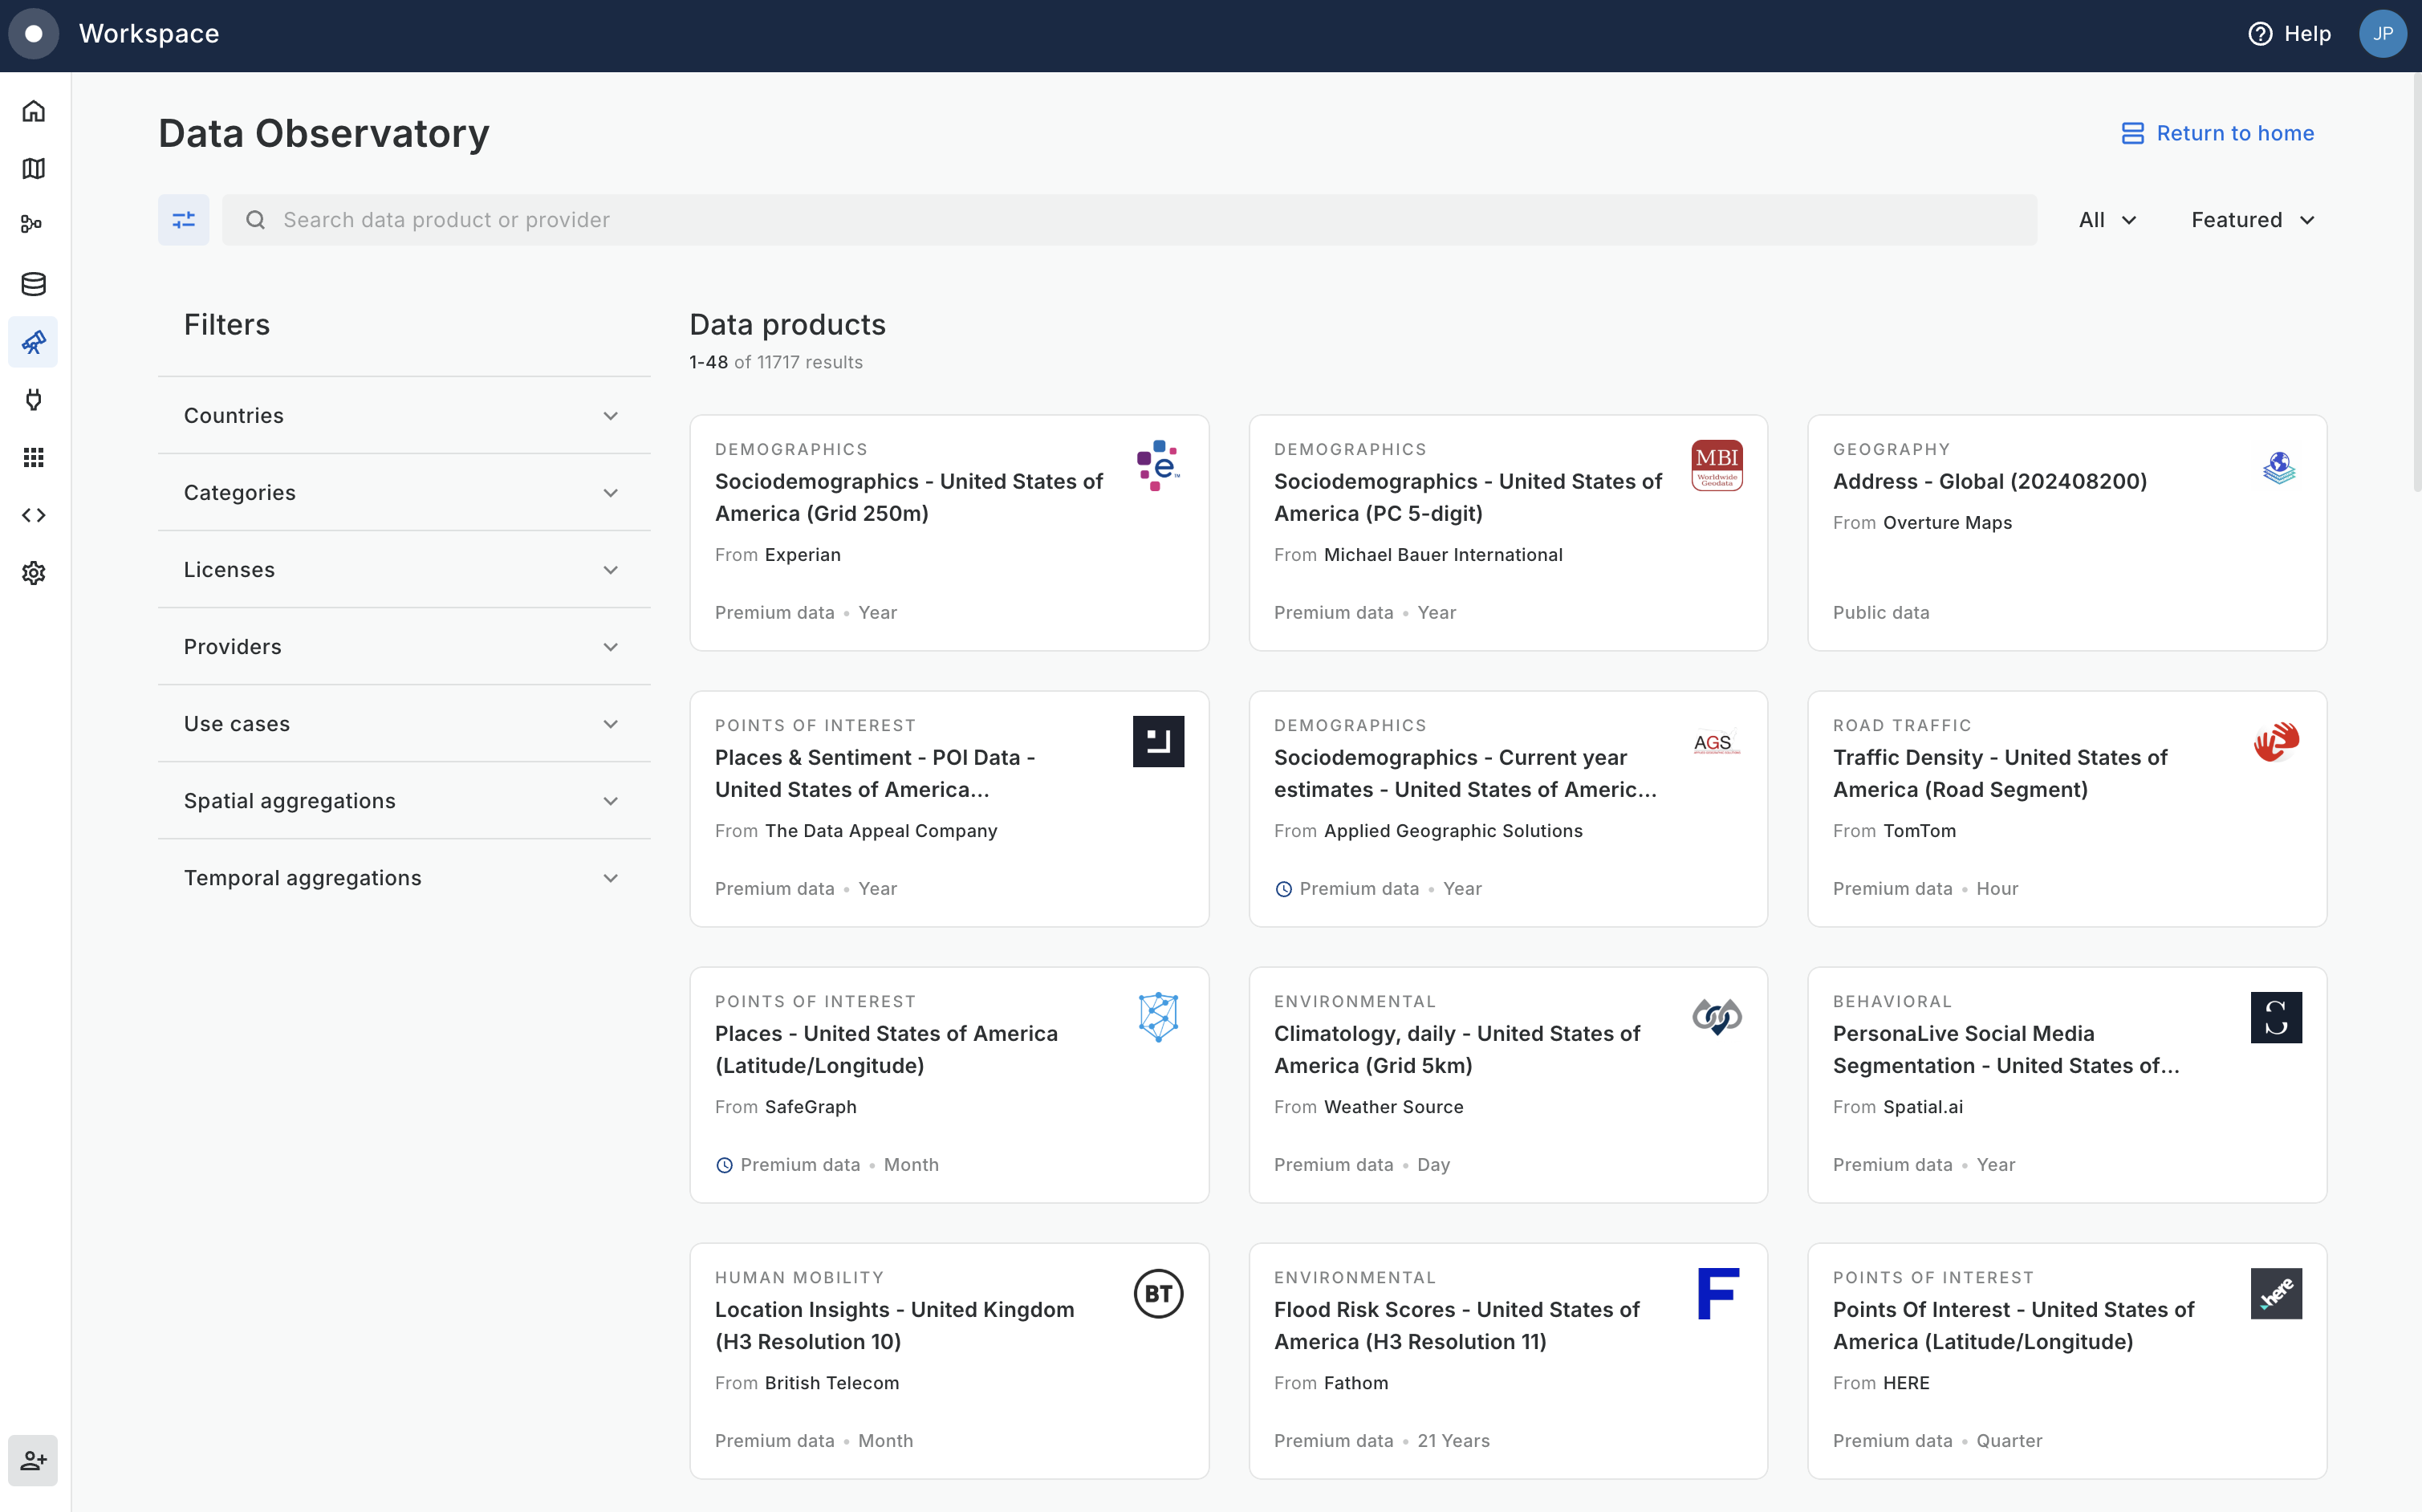
Task: Open the Maps sidebar icon
Action: [x=34, y=168]
